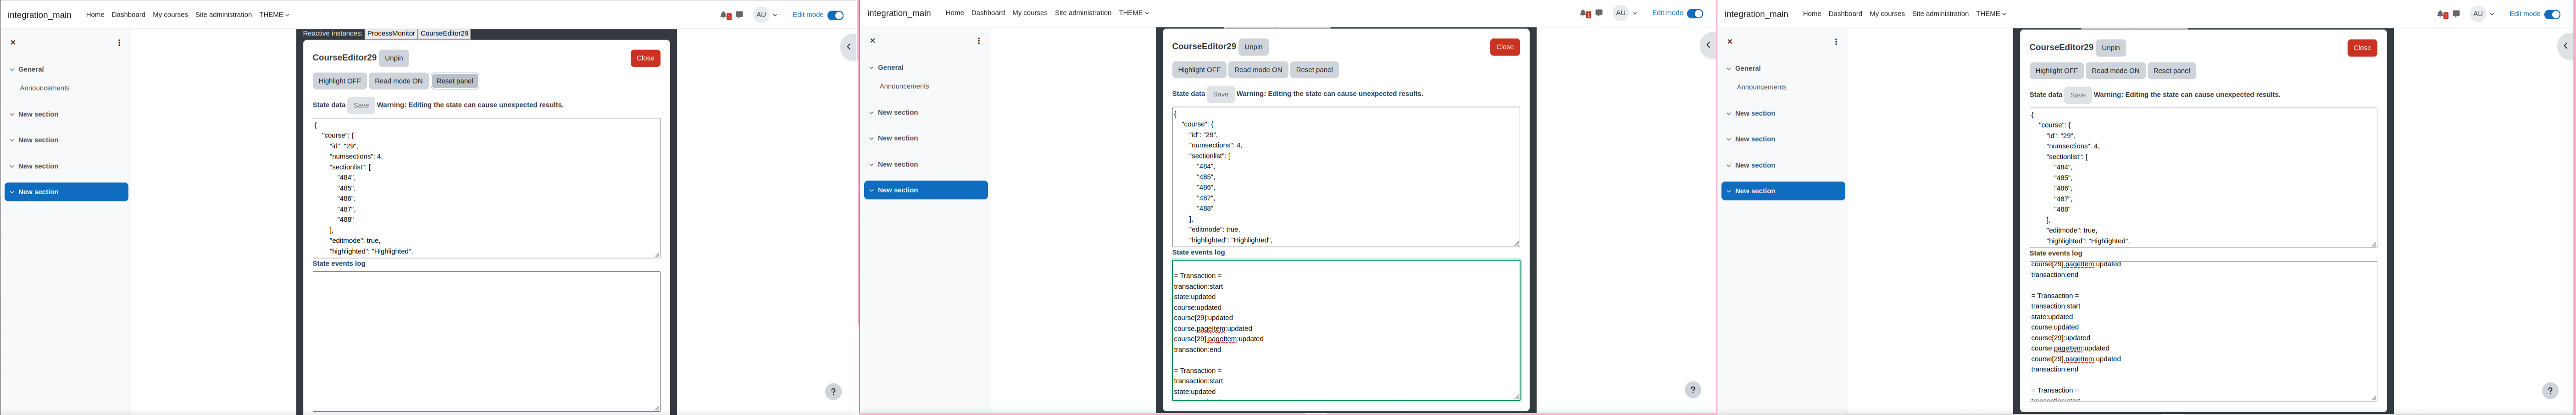Open user menu arrow in right window
Image resolution: width=2576 pixels, height=415 pixels.
[2492, 14]
